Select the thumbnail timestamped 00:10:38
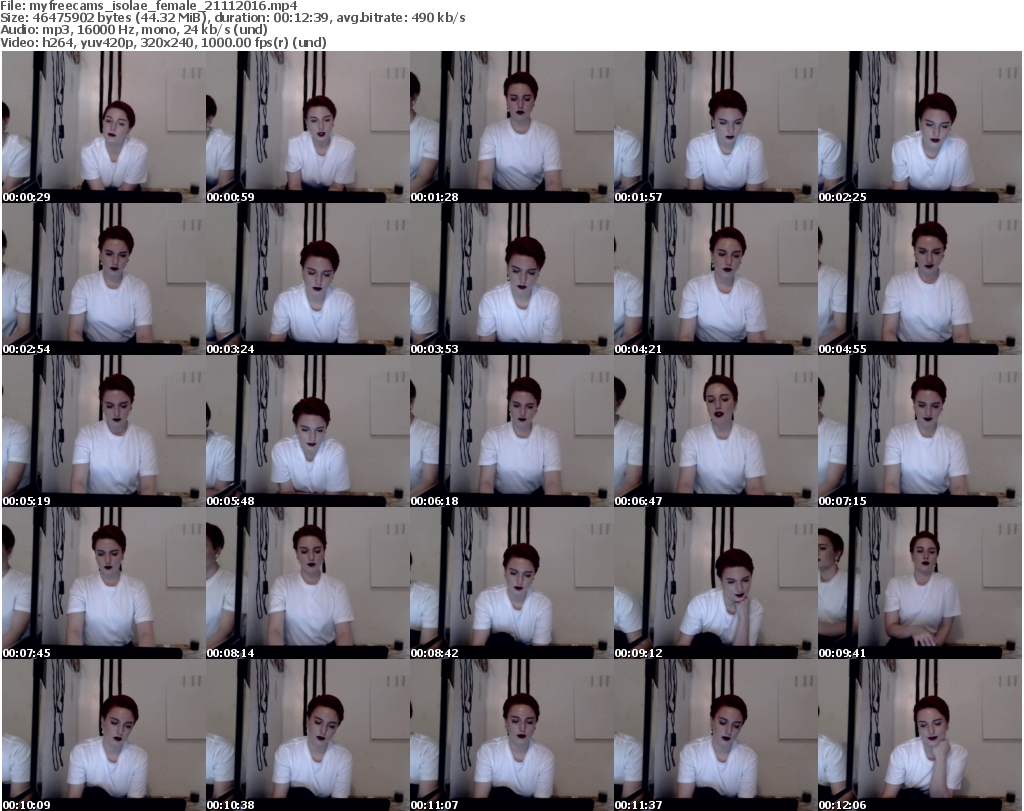This screenshot has height=811, width=1024. 308,735
